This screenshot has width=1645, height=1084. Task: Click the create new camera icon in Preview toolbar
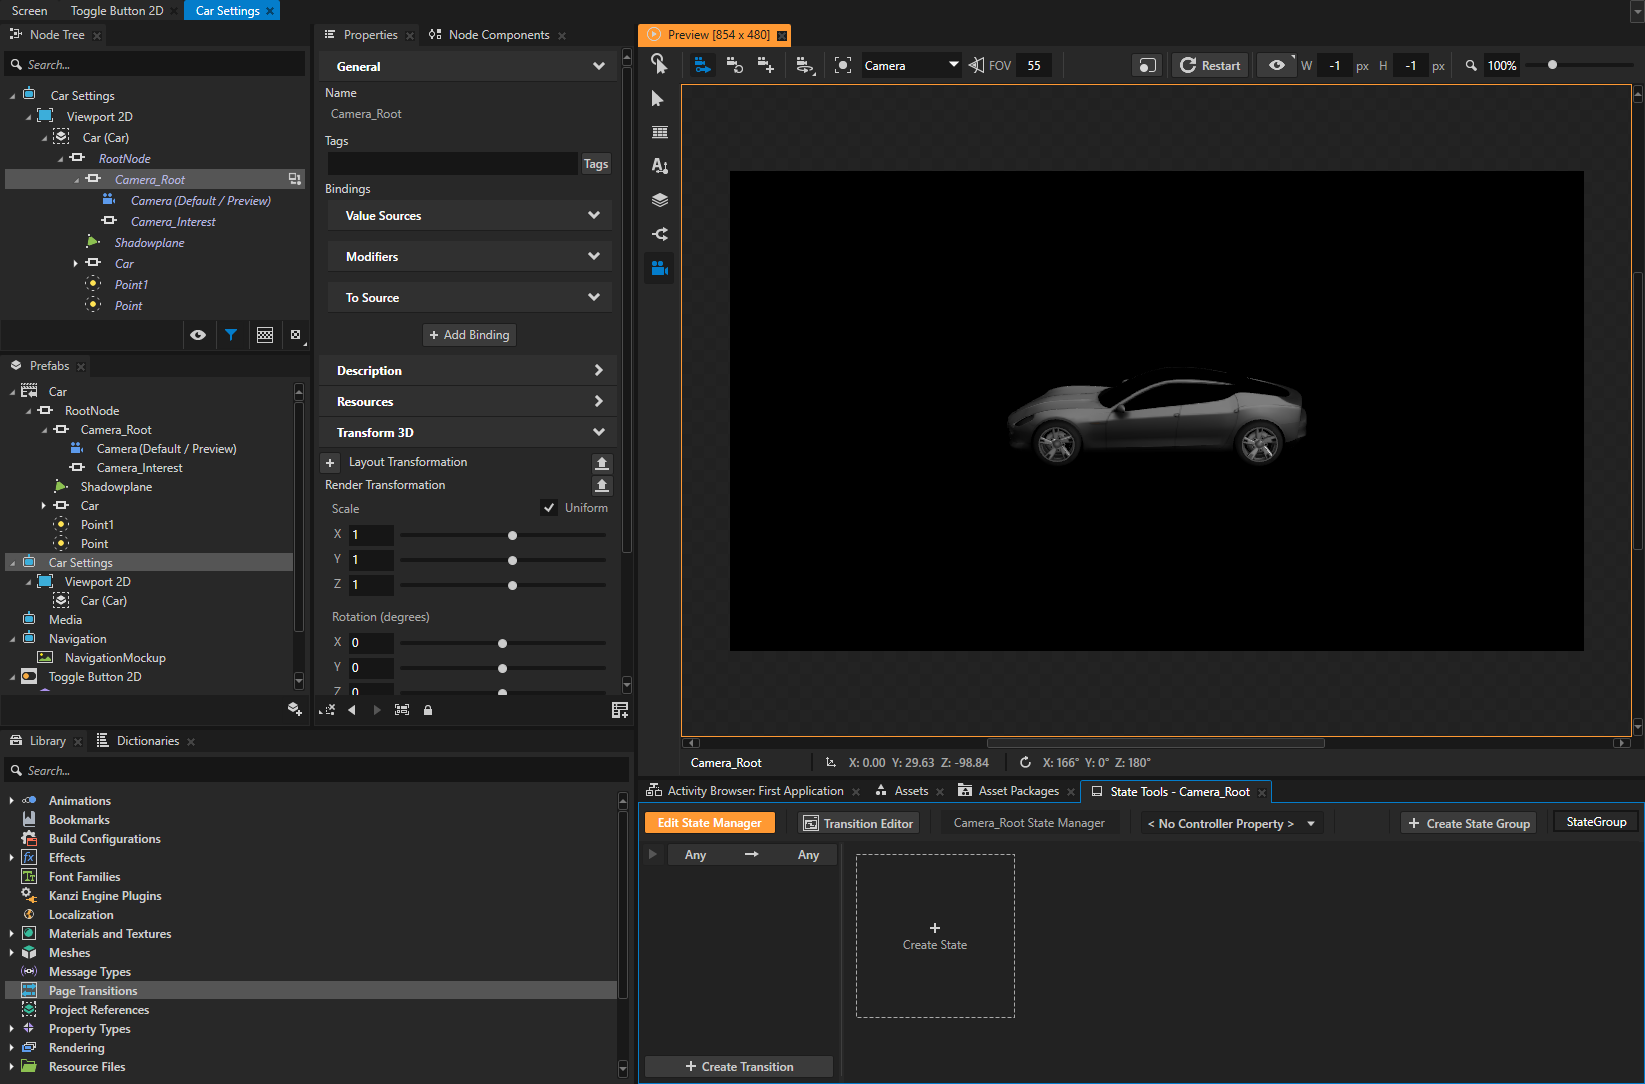click(766, 64)
